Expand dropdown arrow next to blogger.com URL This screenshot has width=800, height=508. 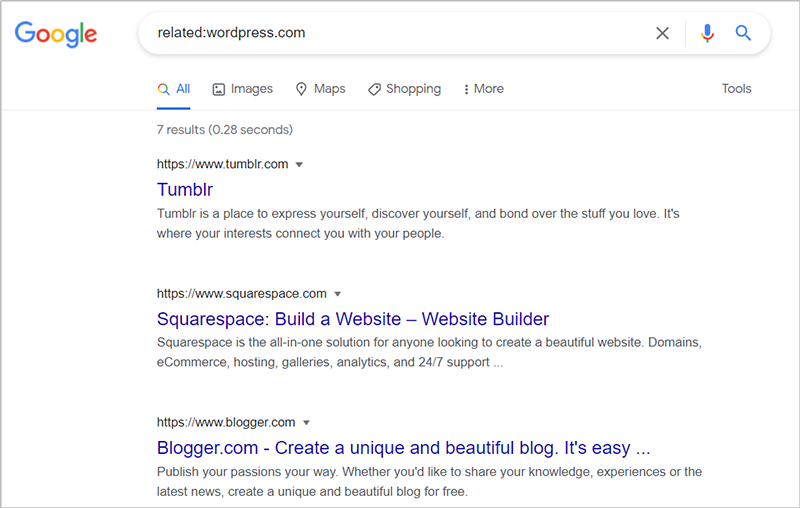click(x=306, y=422)
